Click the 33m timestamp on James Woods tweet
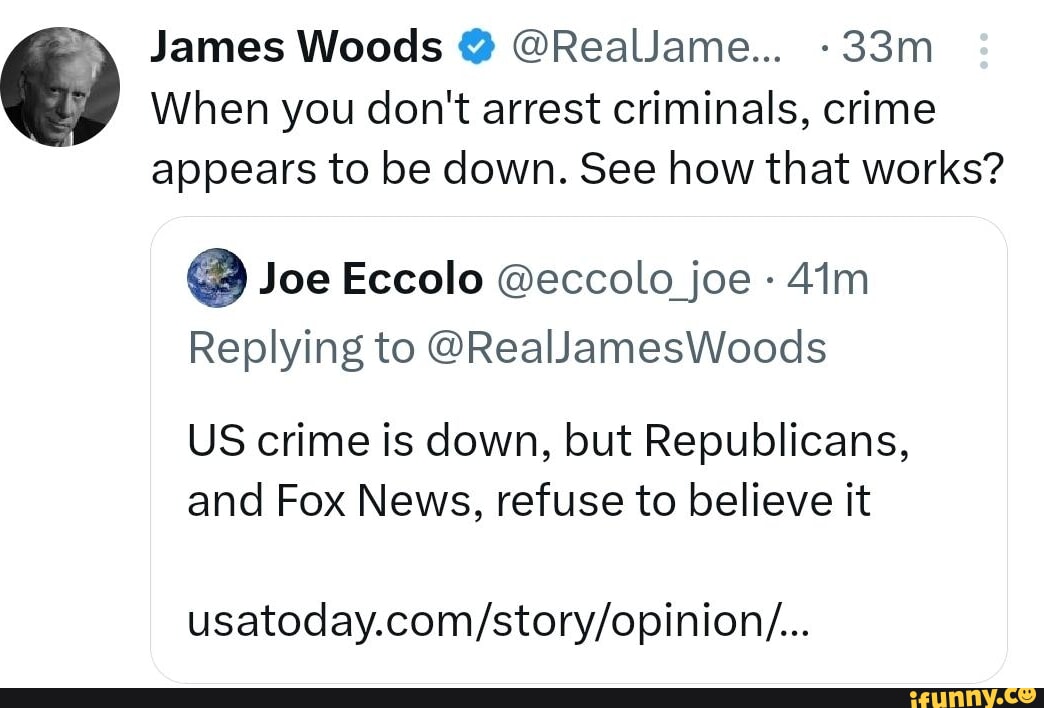Screen dimensions: 1044x708 click(x=886, y=46)
